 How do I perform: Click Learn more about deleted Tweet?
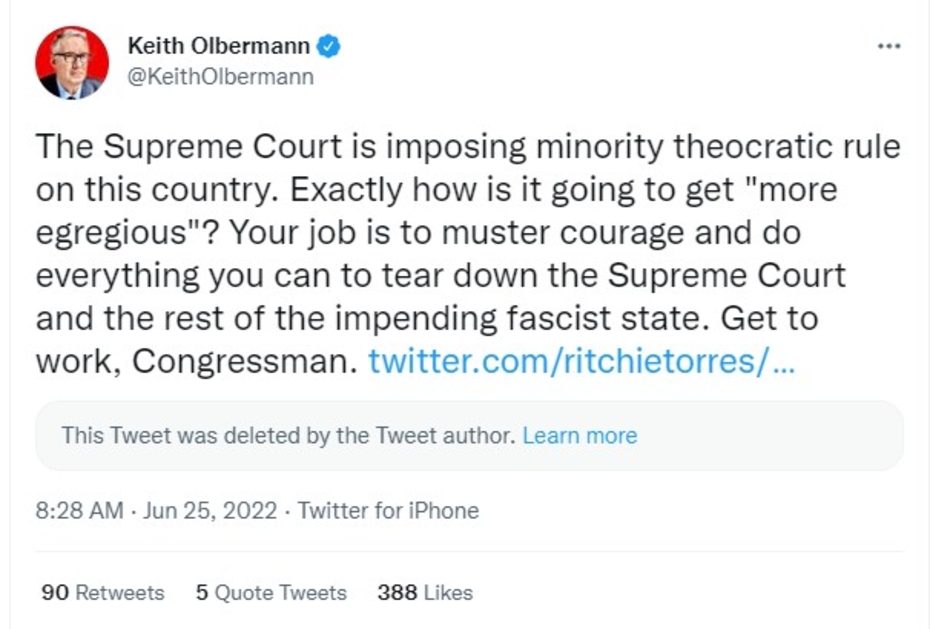(579, 436)
